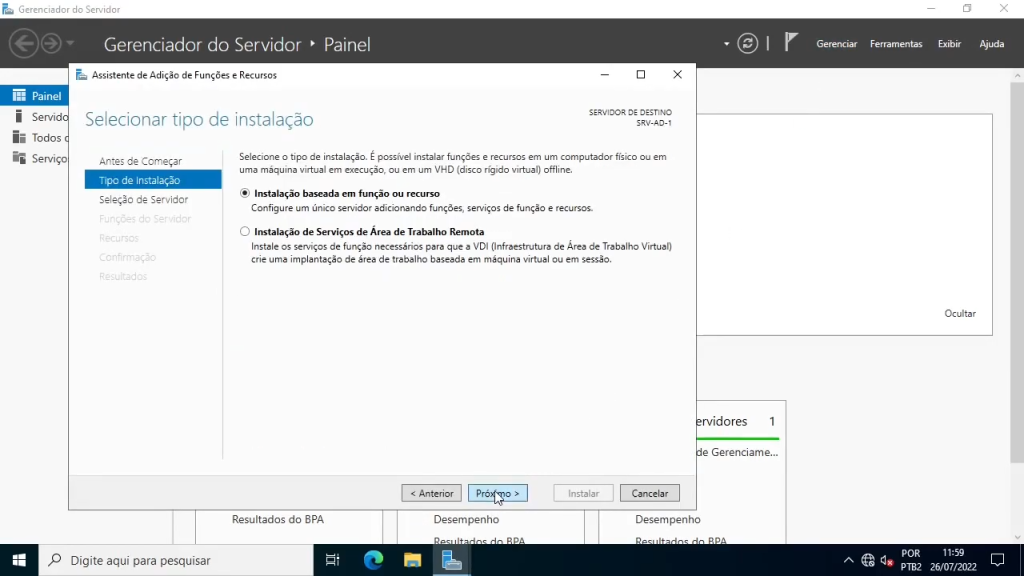Open Task View on the taskbar

tap(332, 560)
